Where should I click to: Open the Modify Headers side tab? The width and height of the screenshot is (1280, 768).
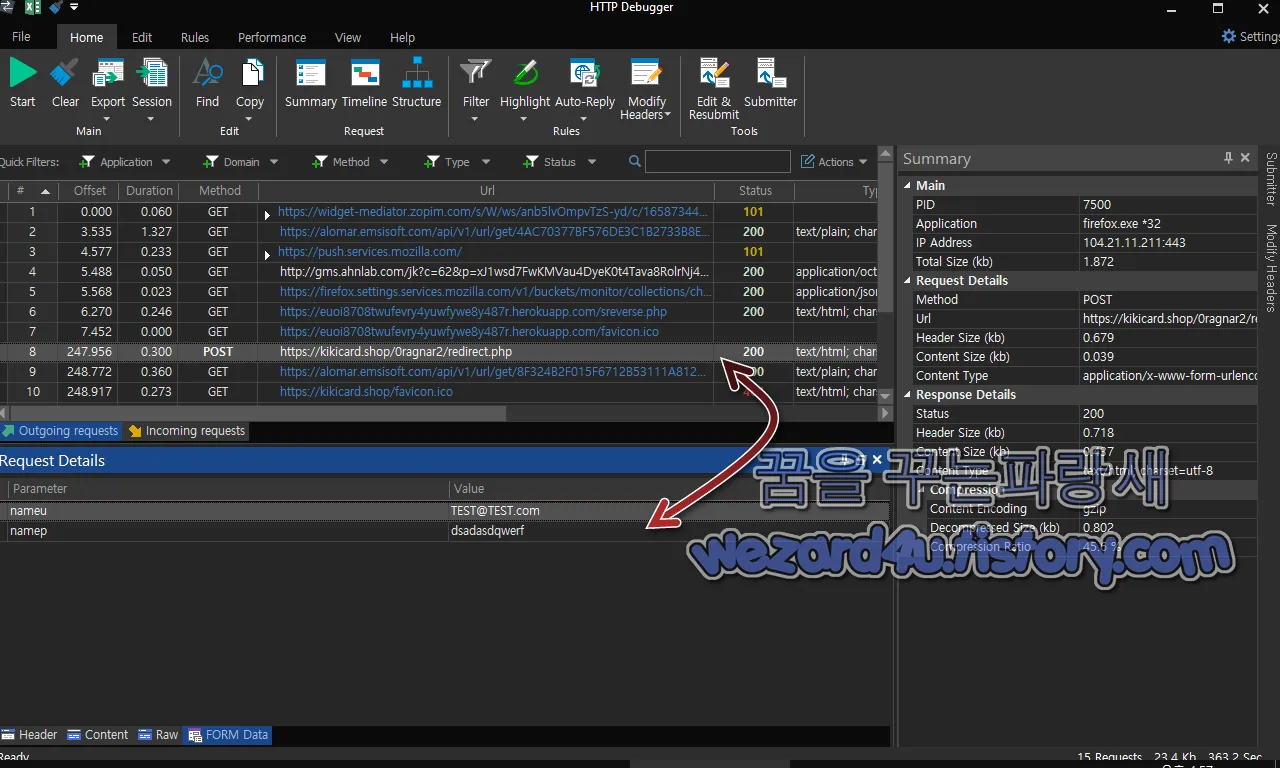[x=1271, y=268]
